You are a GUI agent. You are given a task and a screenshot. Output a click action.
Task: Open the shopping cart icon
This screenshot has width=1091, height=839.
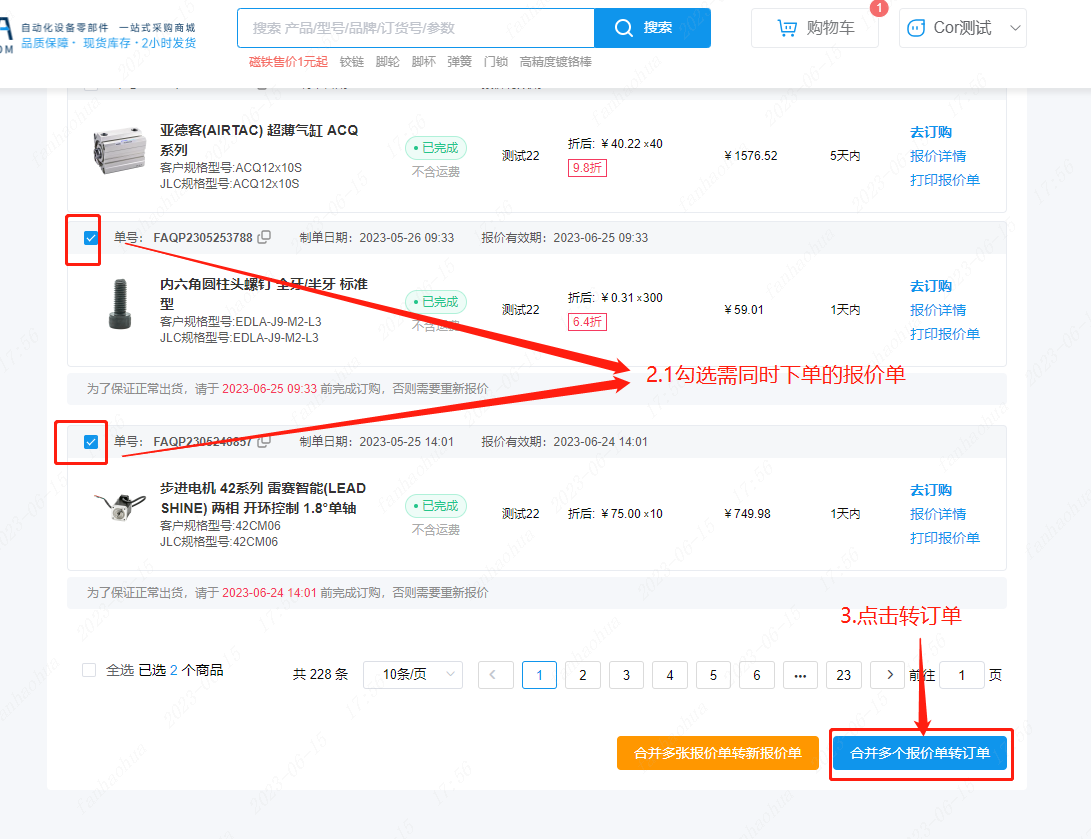coord(788,28)
